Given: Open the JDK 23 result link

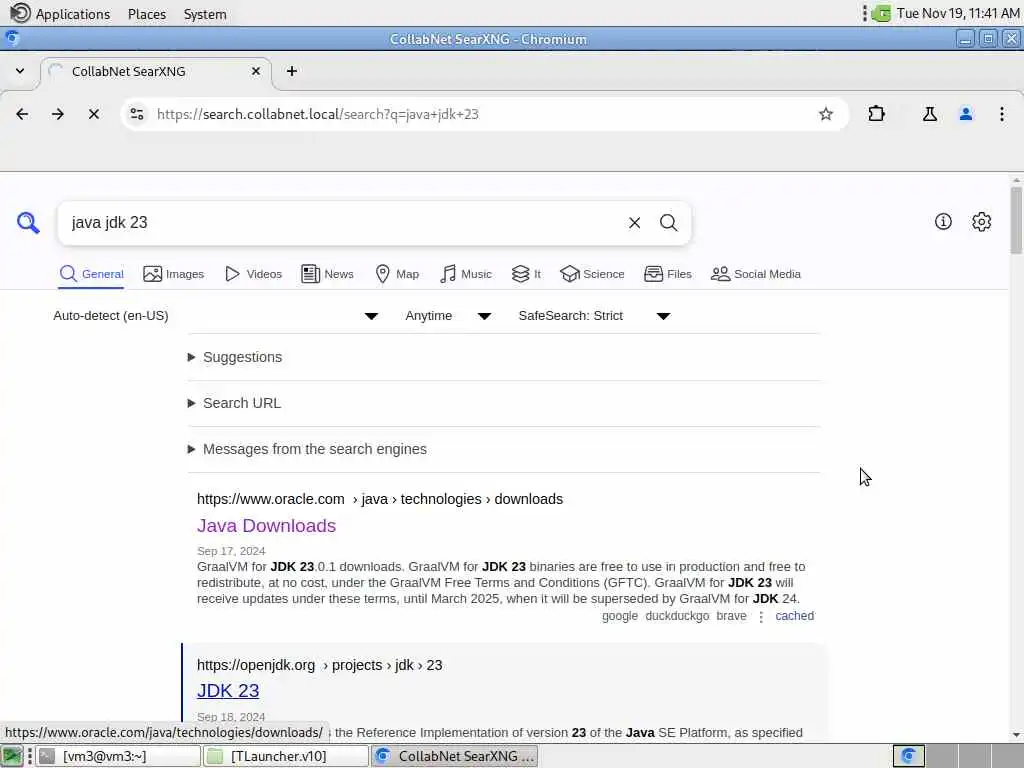Looking at the screenshot, I should (x=228, y=691).
